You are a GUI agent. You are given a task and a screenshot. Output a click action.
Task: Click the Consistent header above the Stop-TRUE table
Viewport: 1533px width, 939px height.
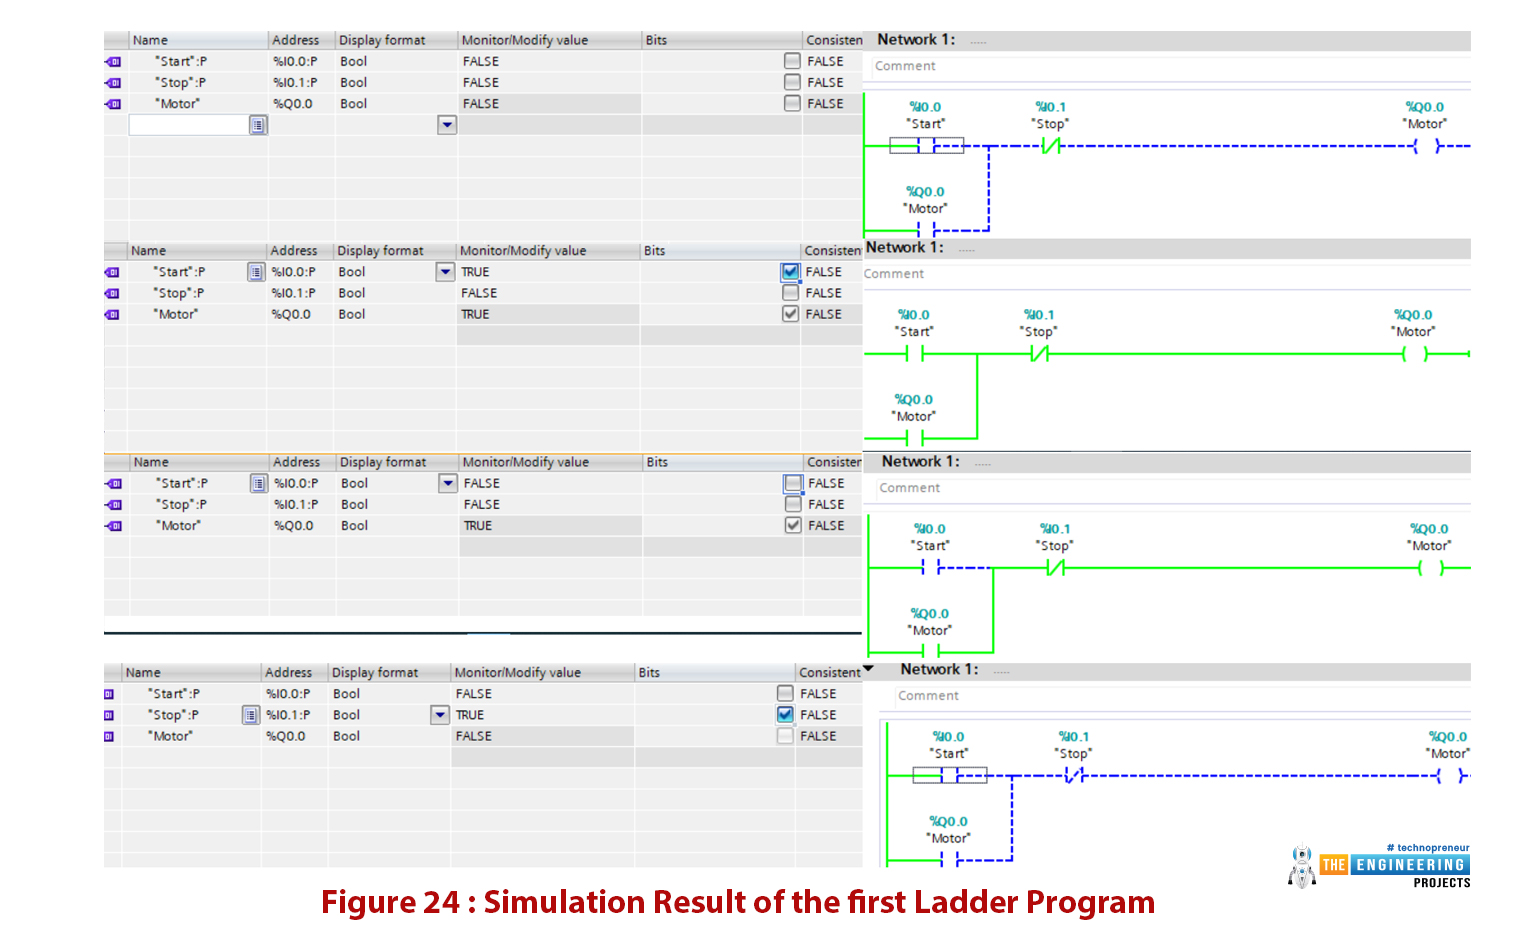pos(829,673)
